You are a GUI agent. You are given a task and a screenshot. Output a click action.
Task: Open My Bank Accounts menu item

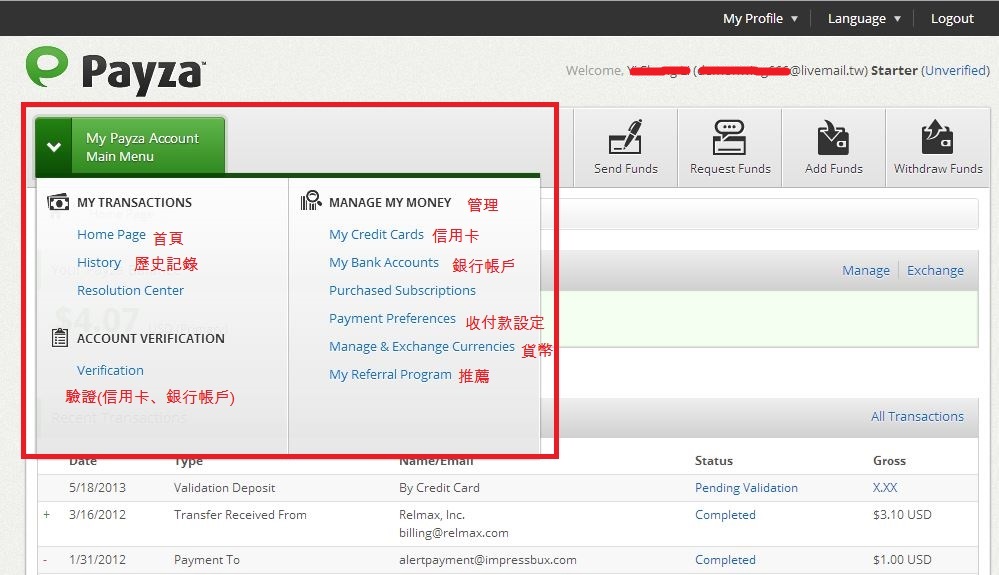point(384,262)
